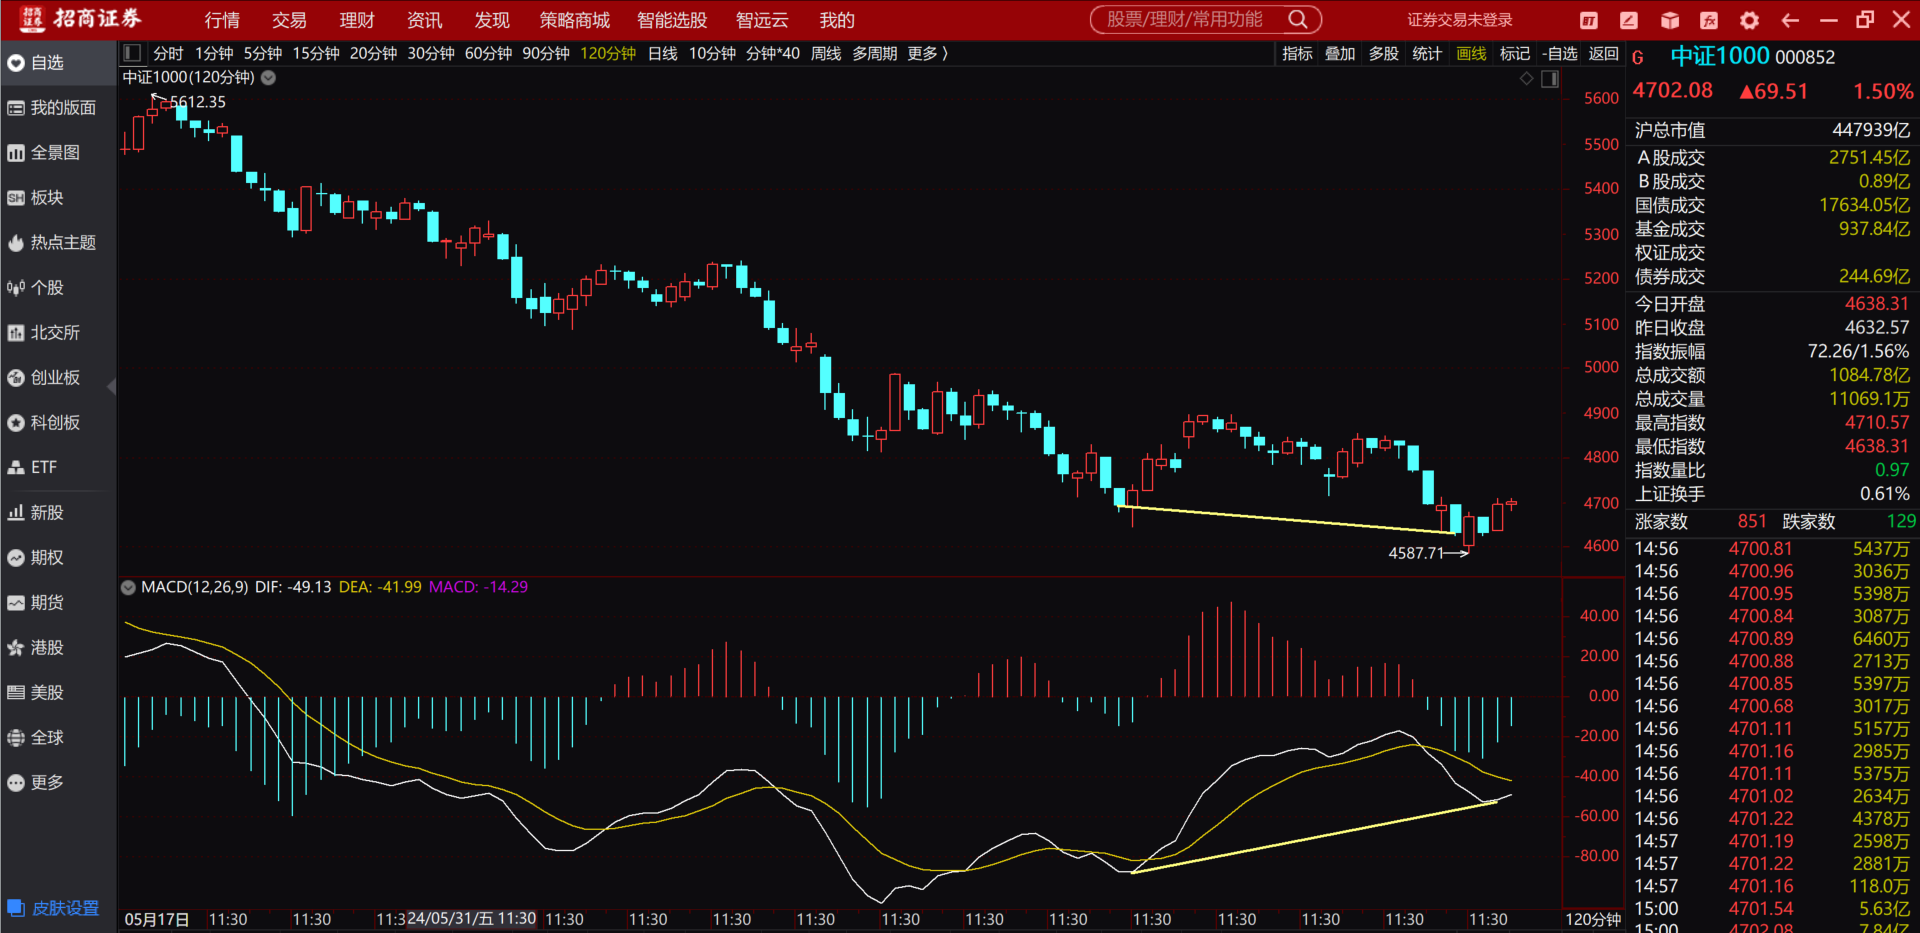The height and width of the screenshot is (933, 1920).
Task: Select the 20分钟 period tab
Action: pos(373,53)
